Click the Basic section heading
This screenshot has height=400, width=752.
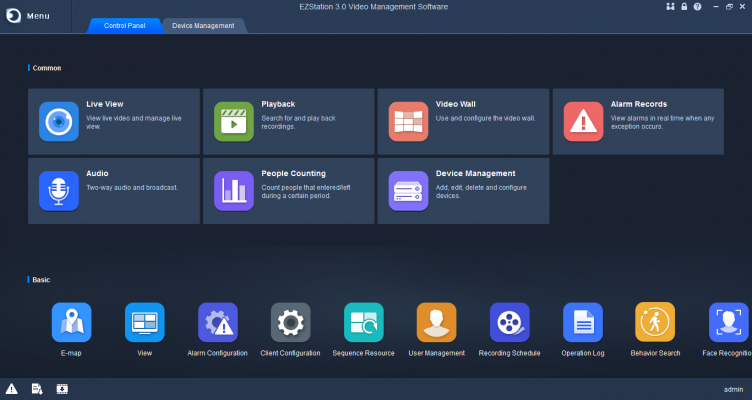(41, 280)
